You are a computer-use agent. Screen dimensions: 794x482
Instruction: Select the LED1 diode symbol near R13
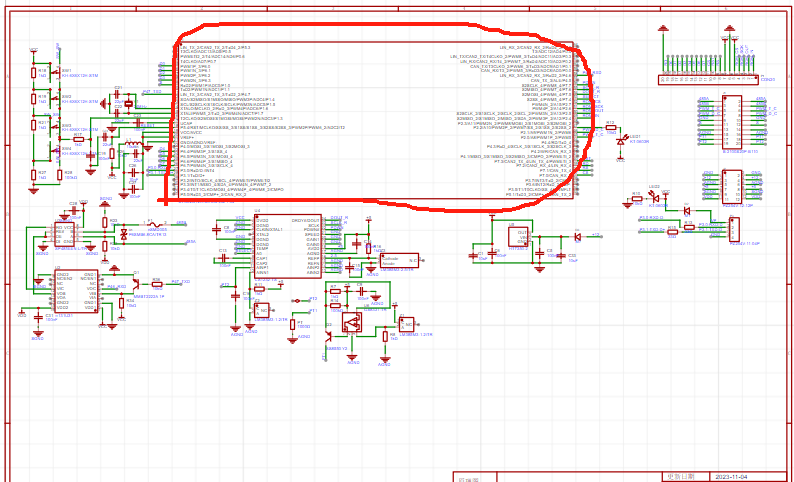click(x=621, y=142)
